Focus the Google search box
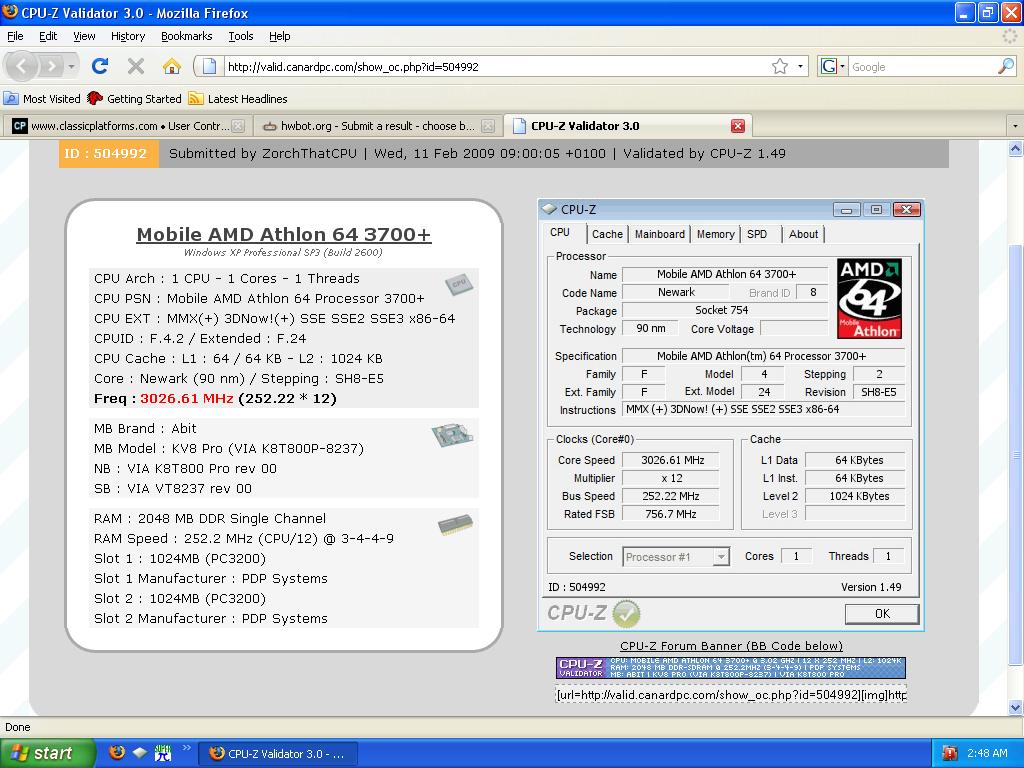The width and height of the screenshot is (1024, 768). point(922,67)
